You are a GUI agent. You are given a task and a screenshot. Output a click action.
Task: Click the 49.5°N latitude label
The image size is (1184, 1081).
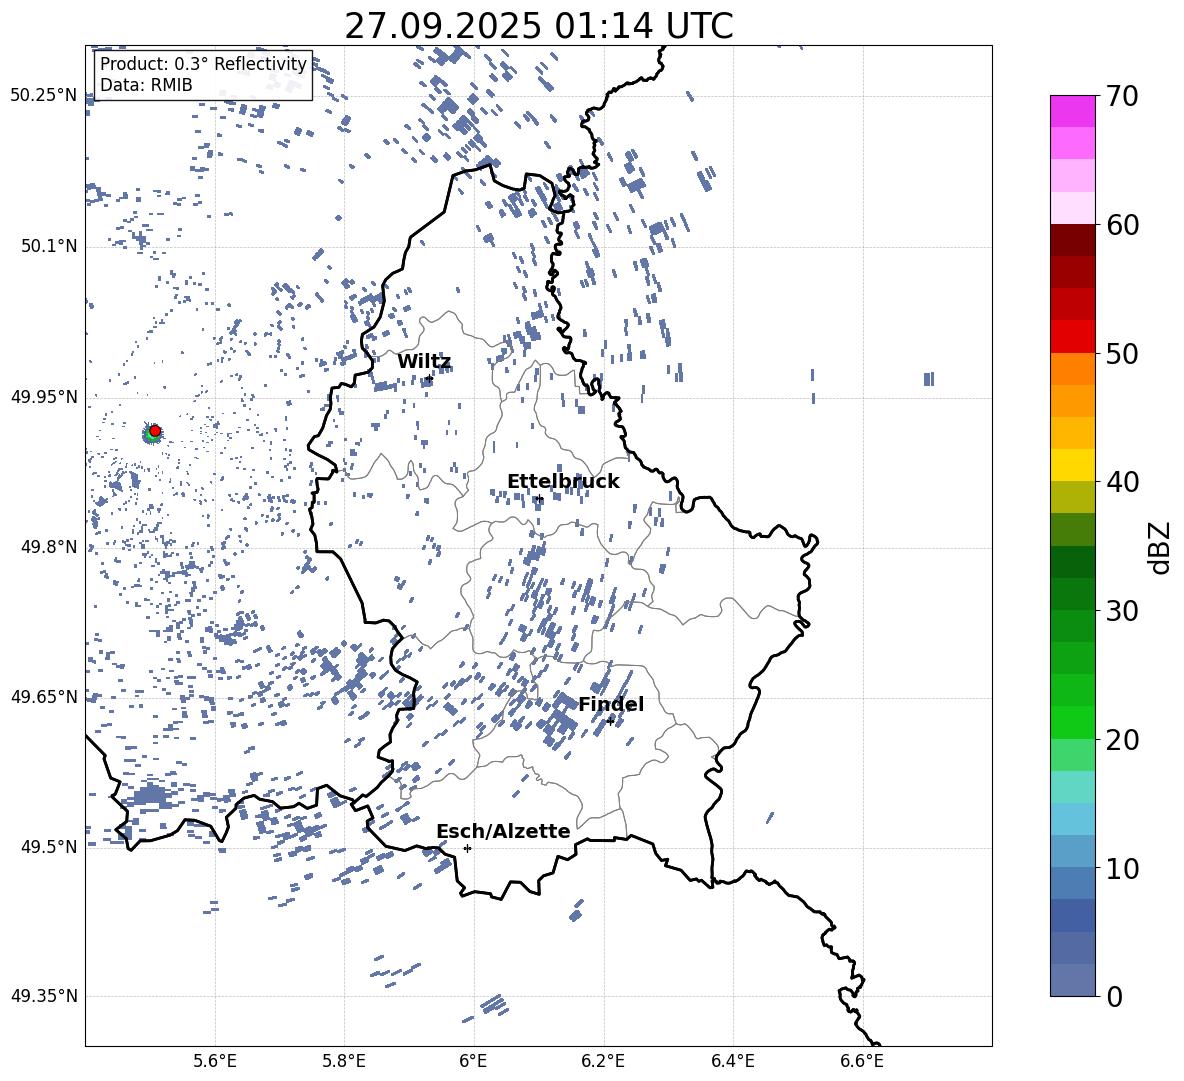click(49, 847)
